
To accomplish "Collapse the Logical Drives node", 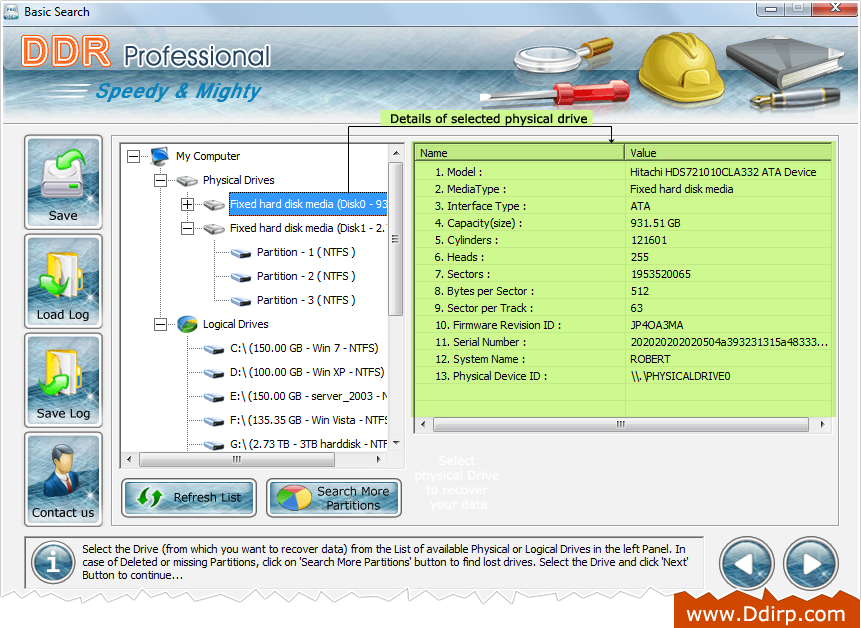I will click(x=160, y=324).
